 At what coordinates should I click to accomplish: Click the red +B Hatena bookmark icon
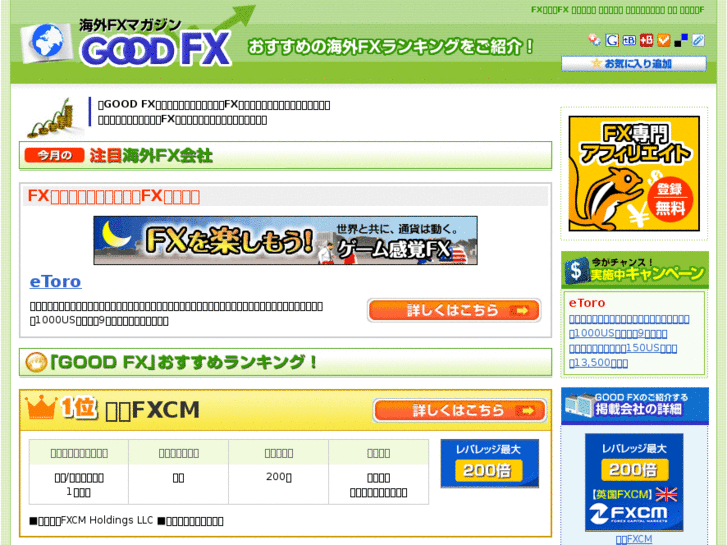tap(646, 40)
